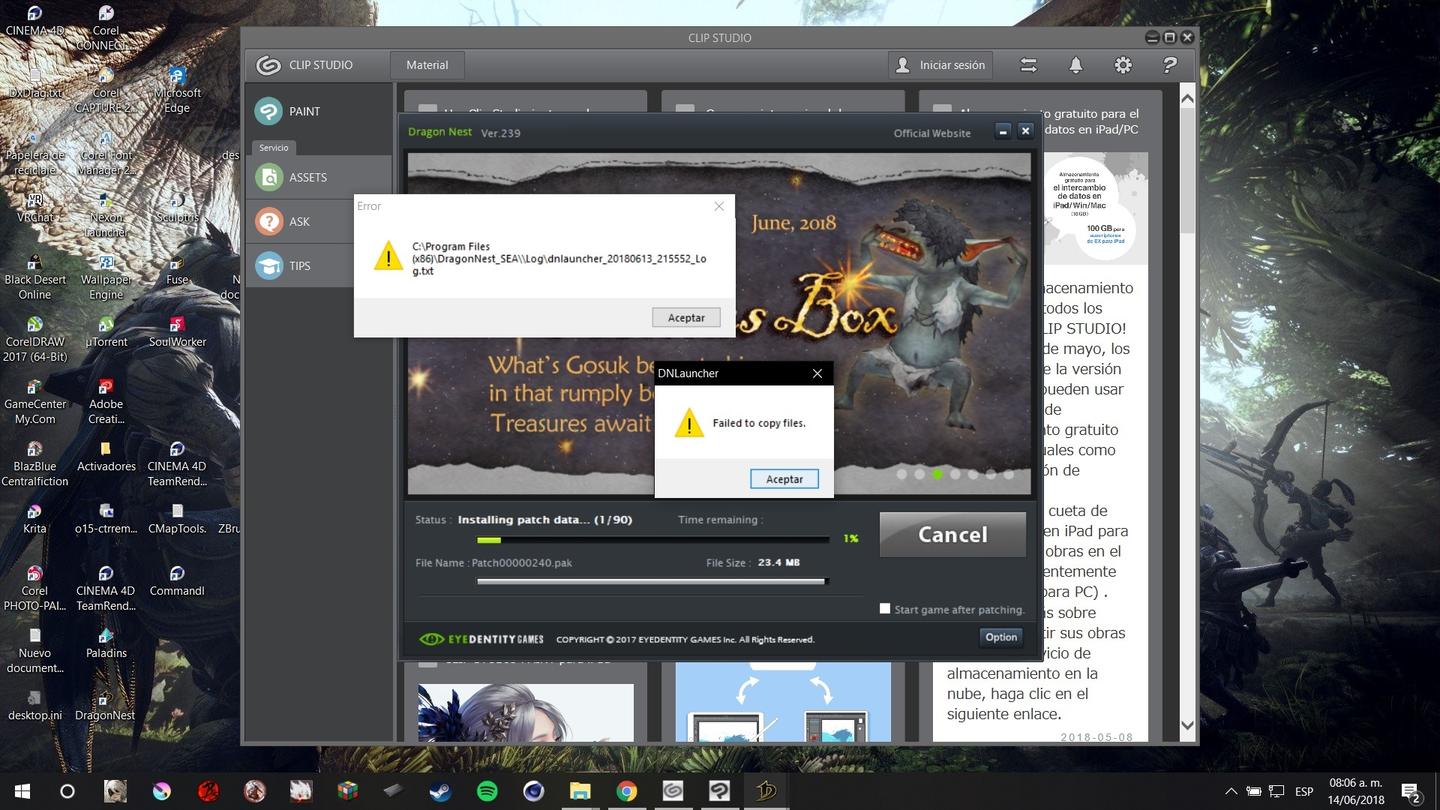Click the CLIP STUDIO logo tab
This screenshot has width=1440, height=810.
(x=305, y=65)
